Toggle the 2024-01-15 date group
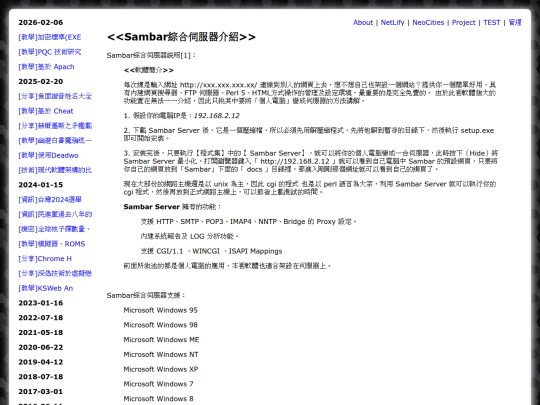Image resolution: width=540 pixels, height=405 pixels. click(41, 185)
